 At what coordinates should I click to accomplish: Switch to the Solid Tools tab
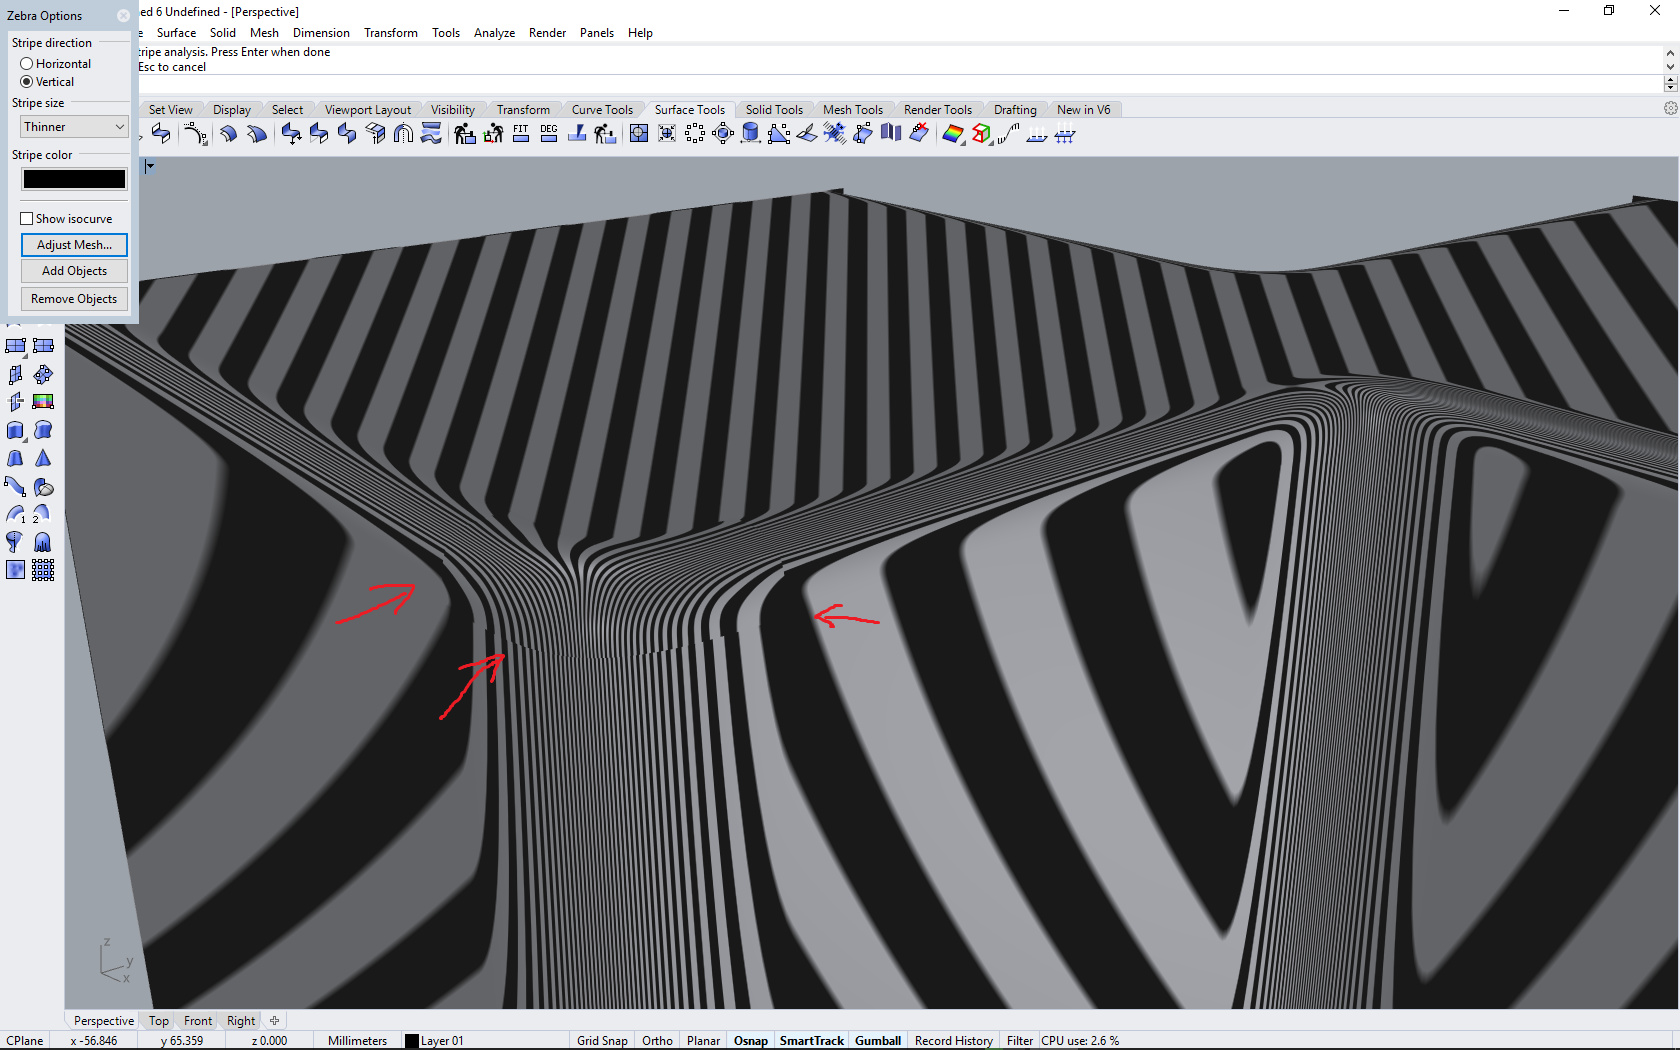pos(775,109)
